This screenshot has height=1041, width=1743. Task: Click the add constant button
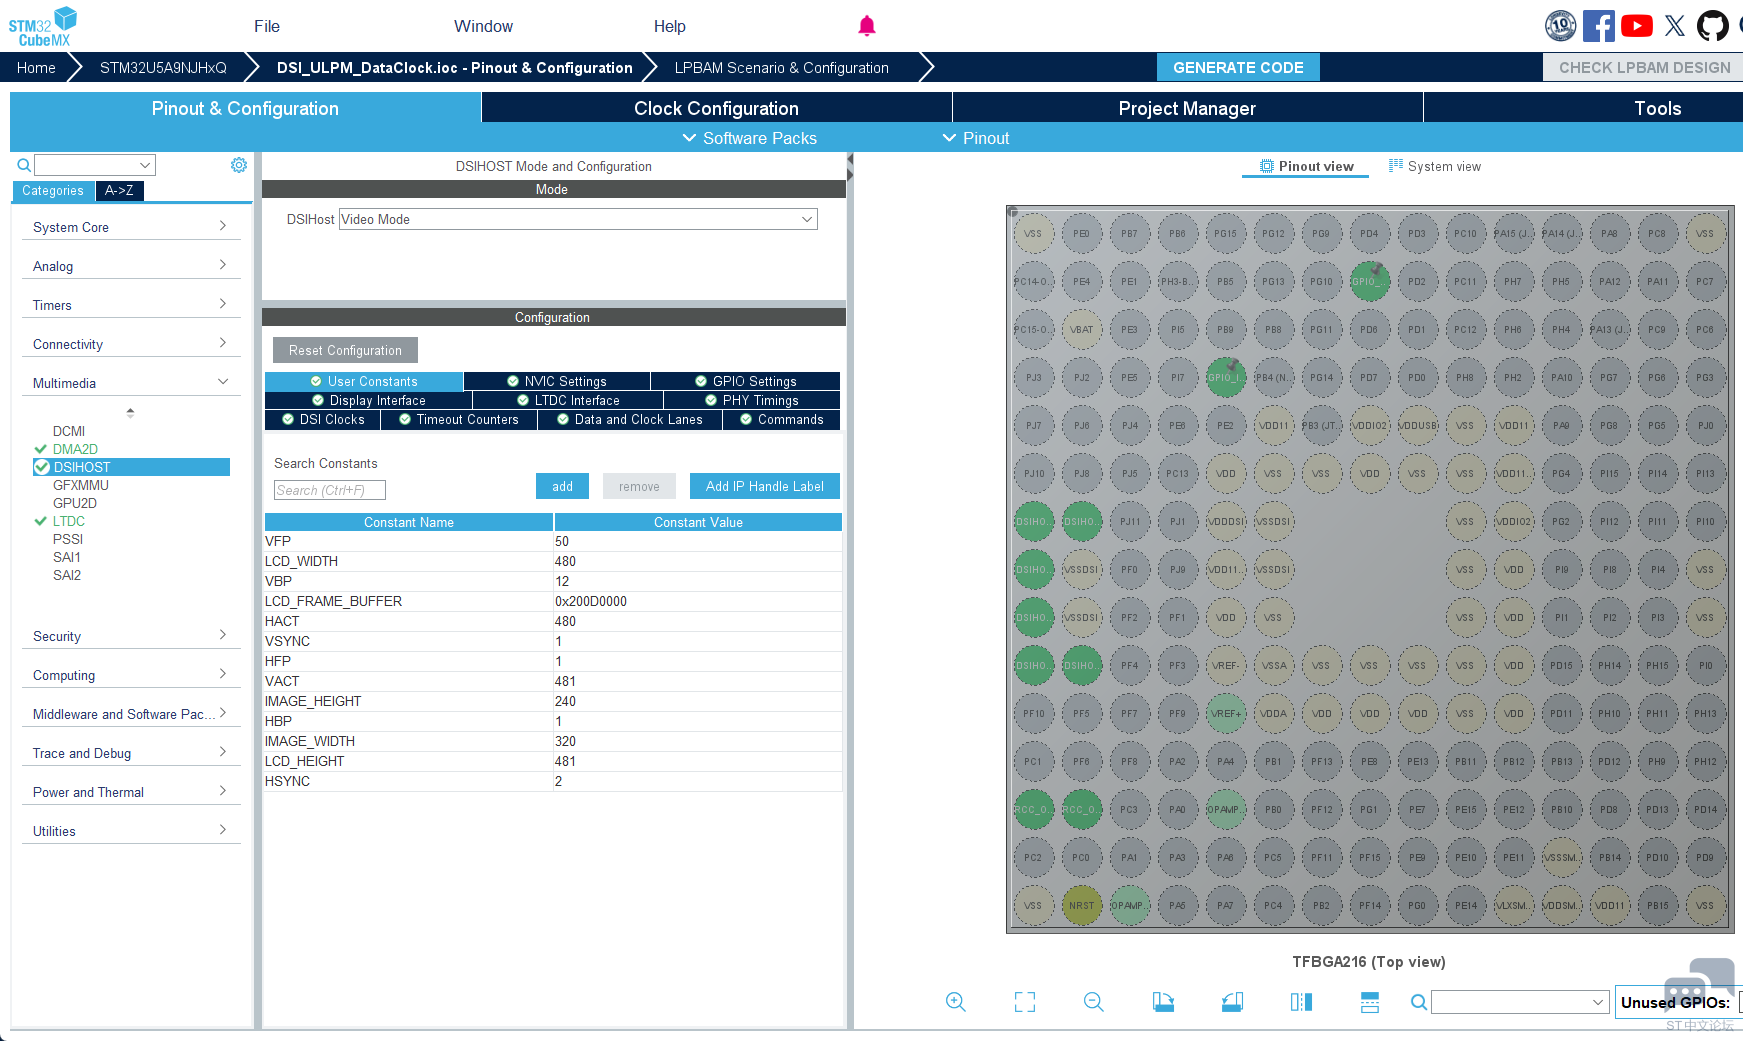tap(562, 486)
